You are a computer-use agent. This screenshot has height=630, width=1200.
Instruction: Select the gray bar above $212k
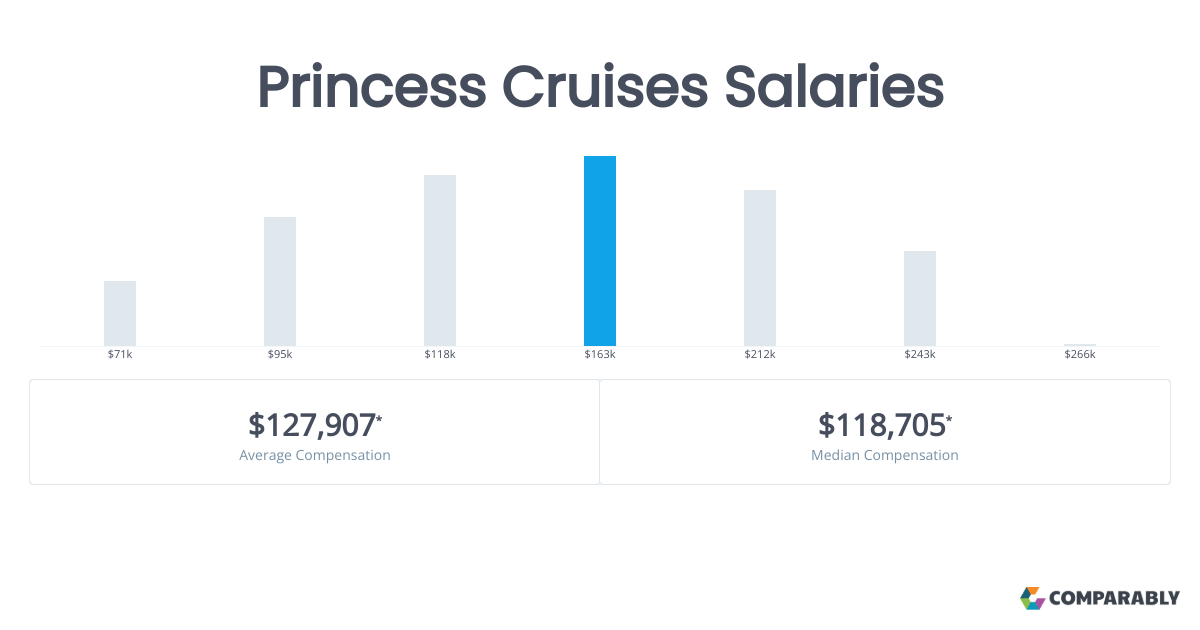point(760,267)
